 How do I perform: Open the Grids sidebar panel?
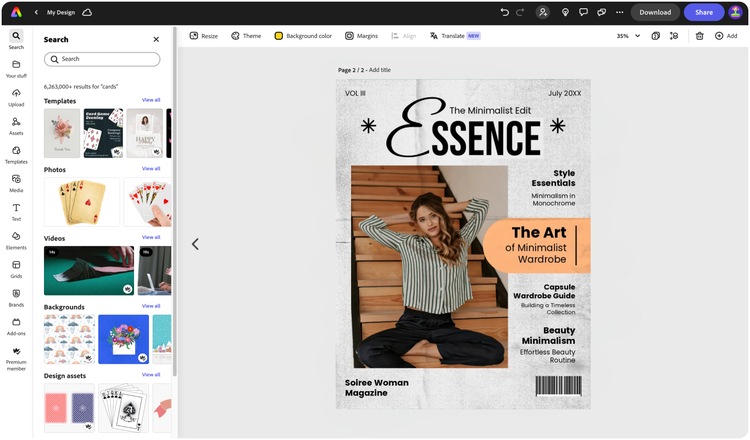(16, 269)
